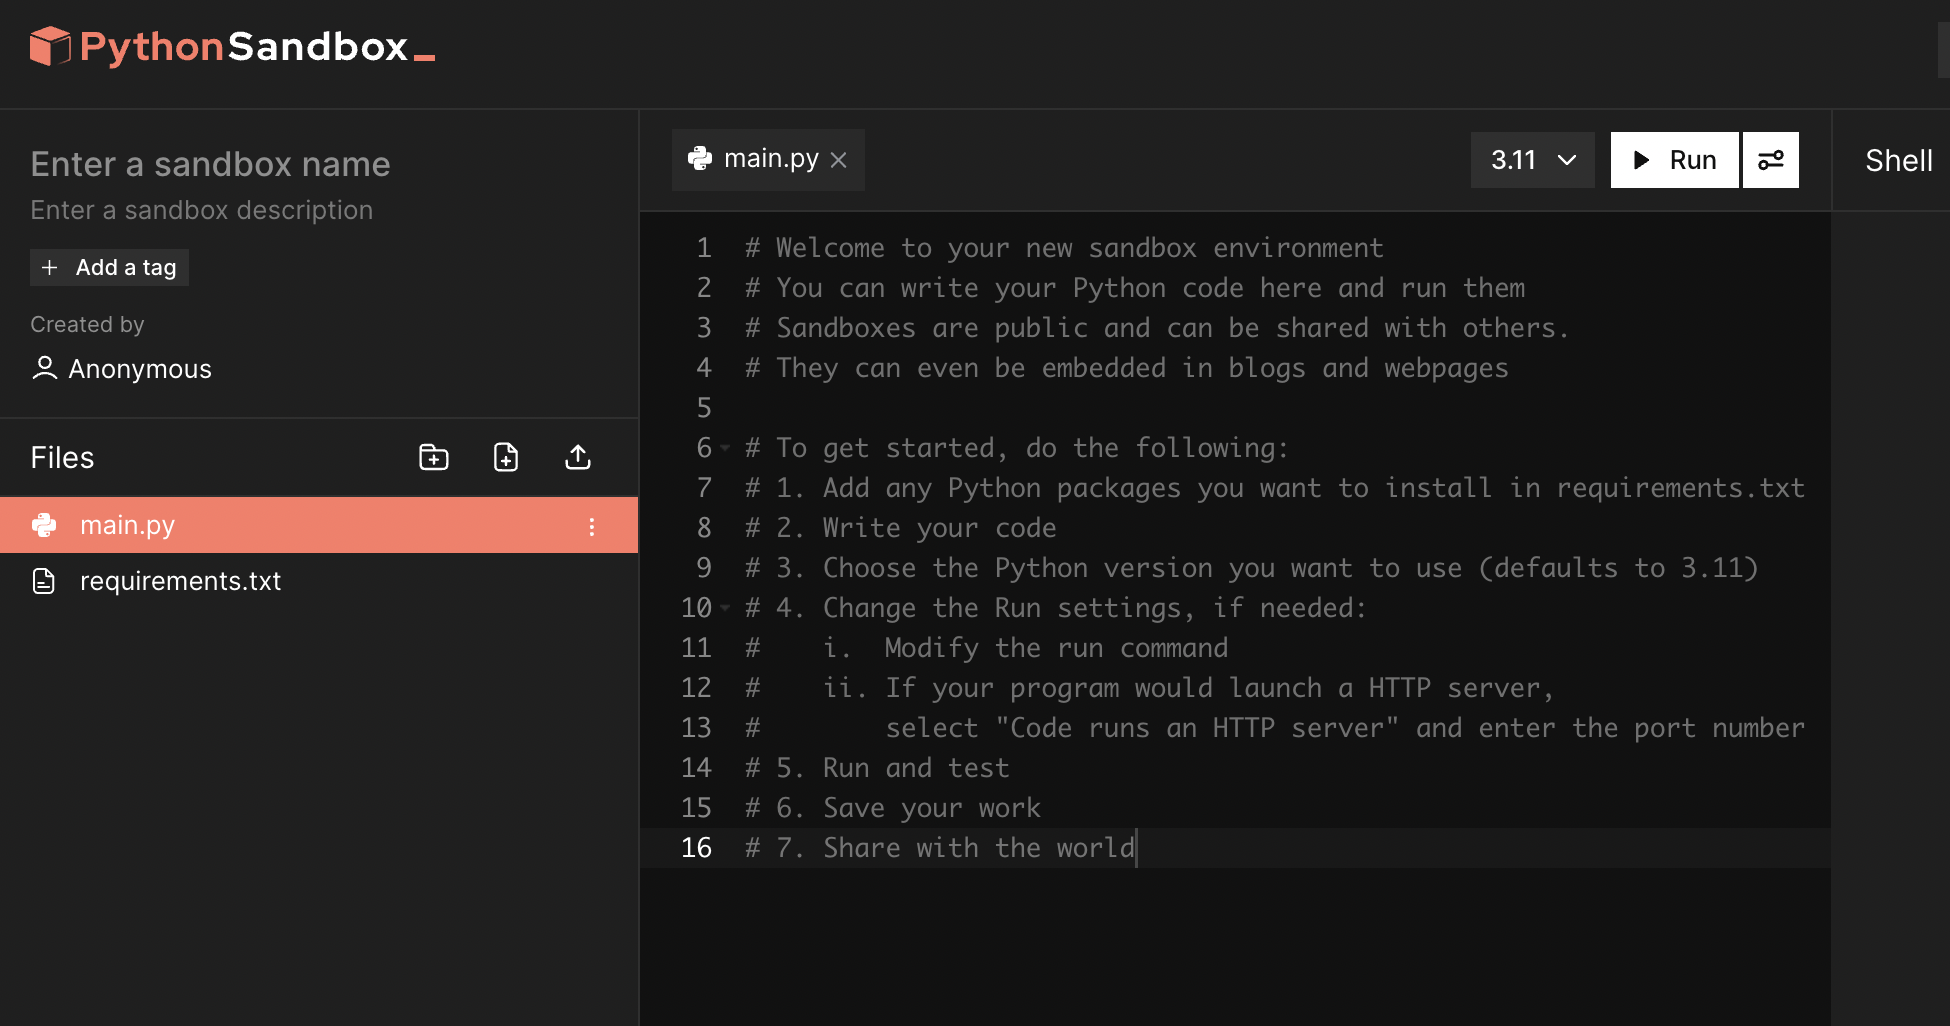Create a new folder in Files
The width and height of the screenshot is (1950, 1026).
coord(433,457)
